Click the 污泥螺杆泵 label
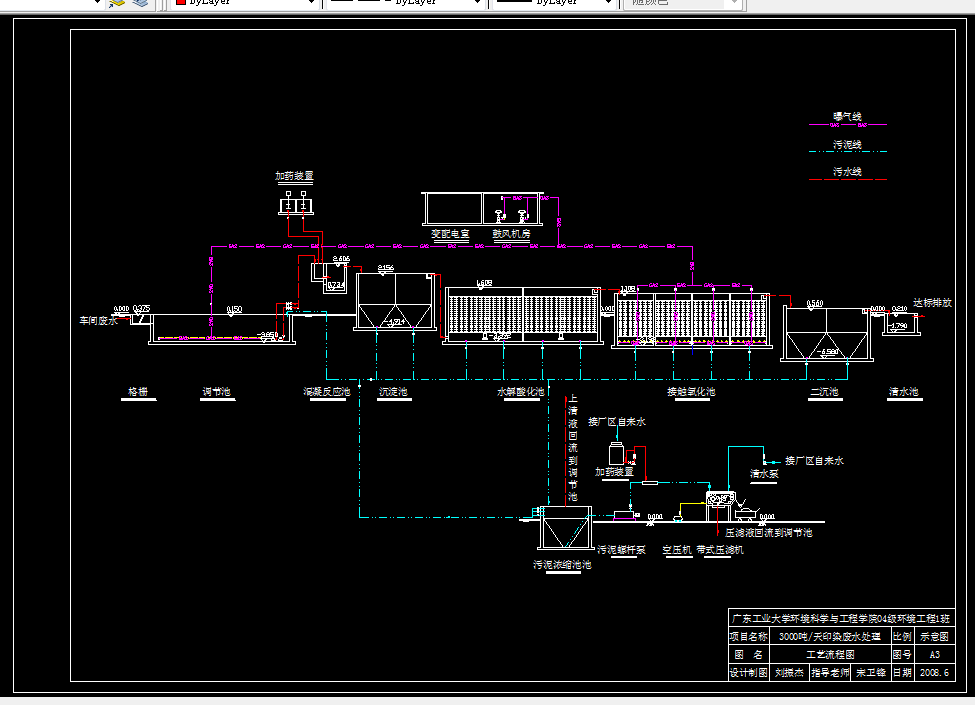The height and width of the screenshot is (705, 975). [x=621, y=550]
